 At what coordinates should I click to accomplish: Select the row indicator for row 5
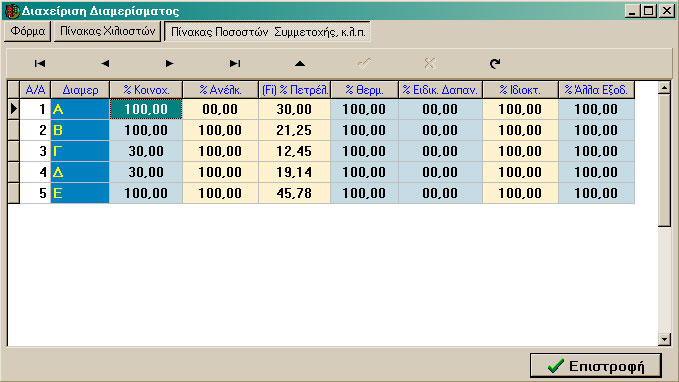[x=14, y=193]
